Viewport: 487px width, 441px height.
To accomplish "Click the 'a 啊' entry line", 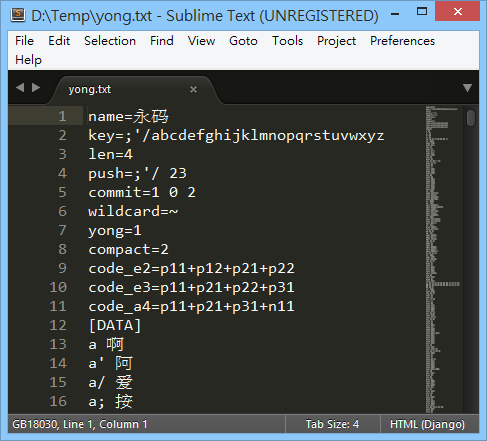I will [106, 344].
